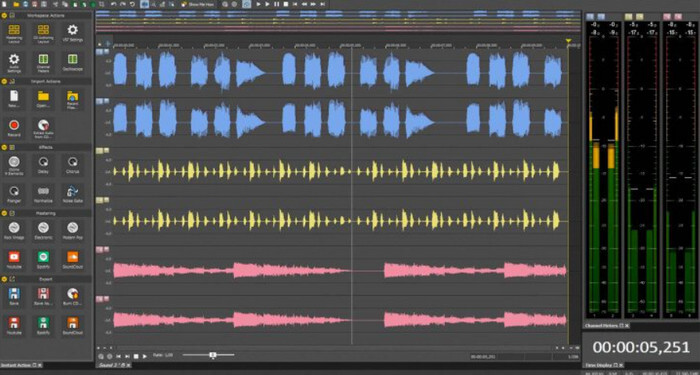Collapse the Import Actions section

(x=4, y=81)
